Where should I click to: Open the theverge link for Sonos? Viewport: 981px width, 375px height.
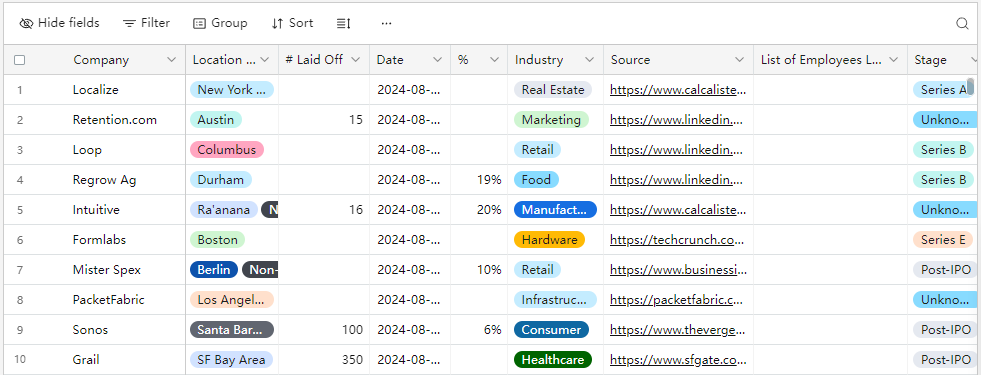(678, 330)
